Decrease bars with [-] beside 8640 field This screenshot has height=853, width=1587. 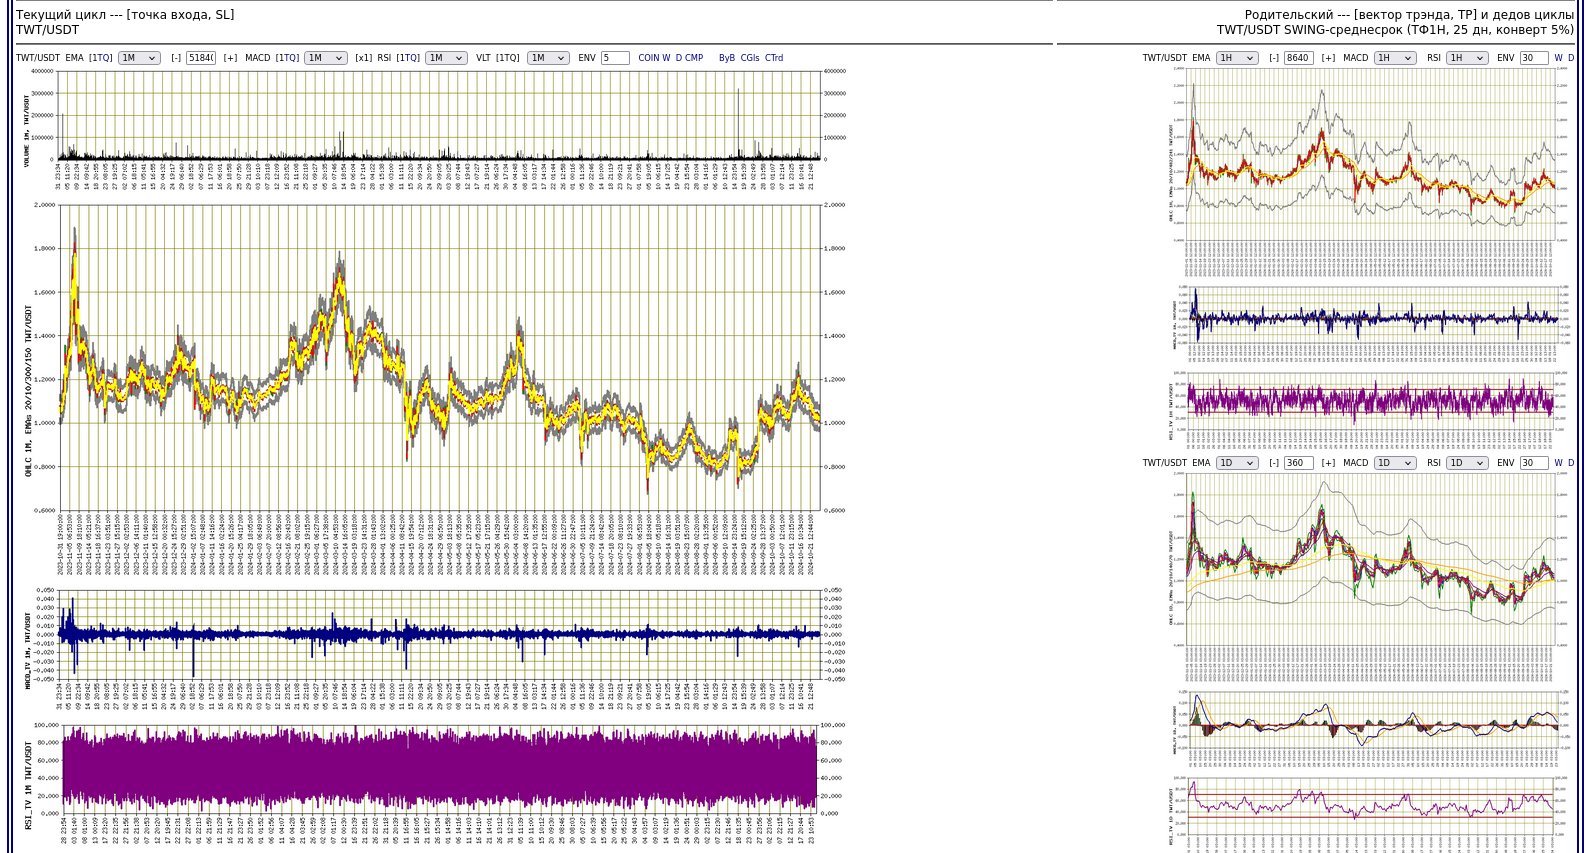click(1274, 58)
